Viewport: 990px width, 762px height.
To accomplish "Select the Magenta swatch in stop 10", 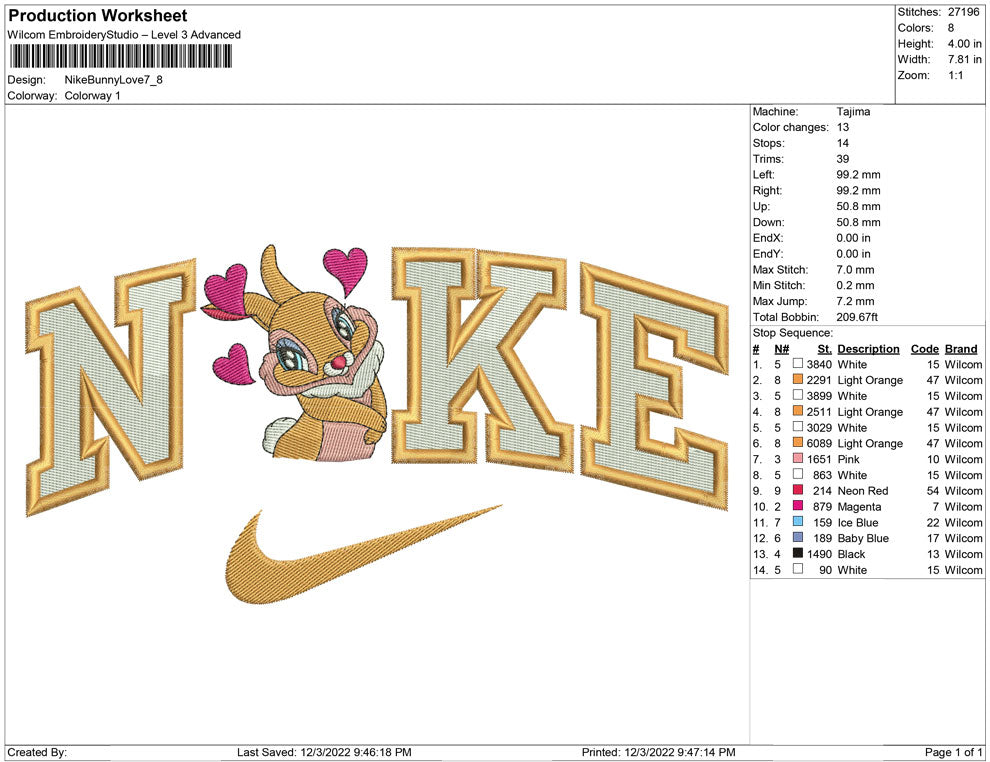I will (x=798, y=506).
